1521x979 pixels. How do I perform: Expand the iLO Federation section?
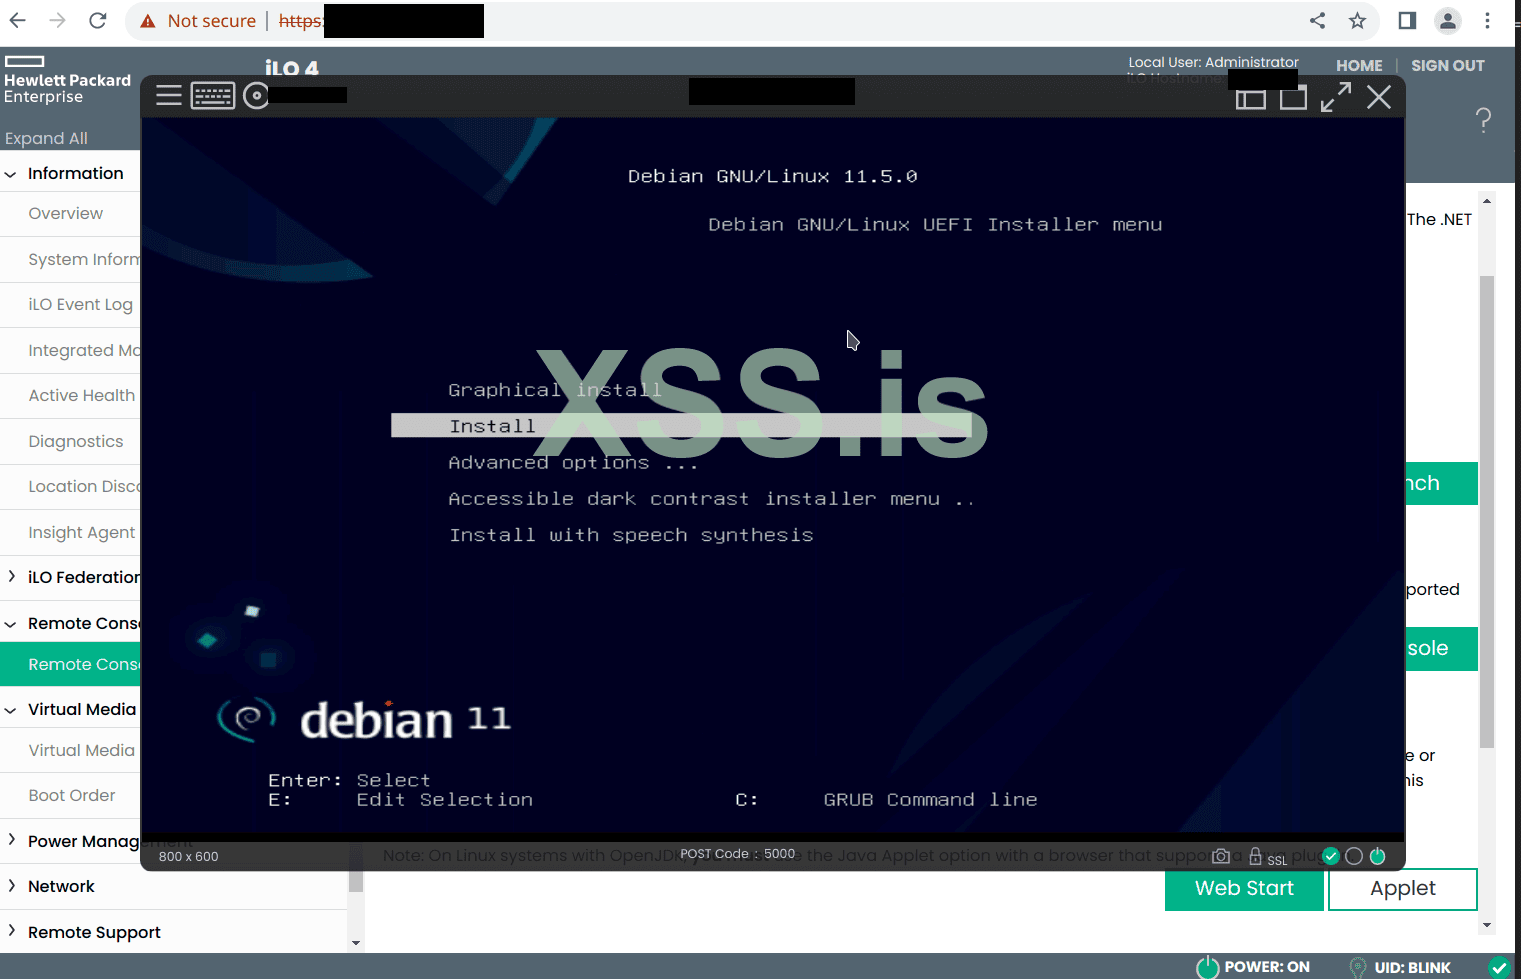pos(11,577)
